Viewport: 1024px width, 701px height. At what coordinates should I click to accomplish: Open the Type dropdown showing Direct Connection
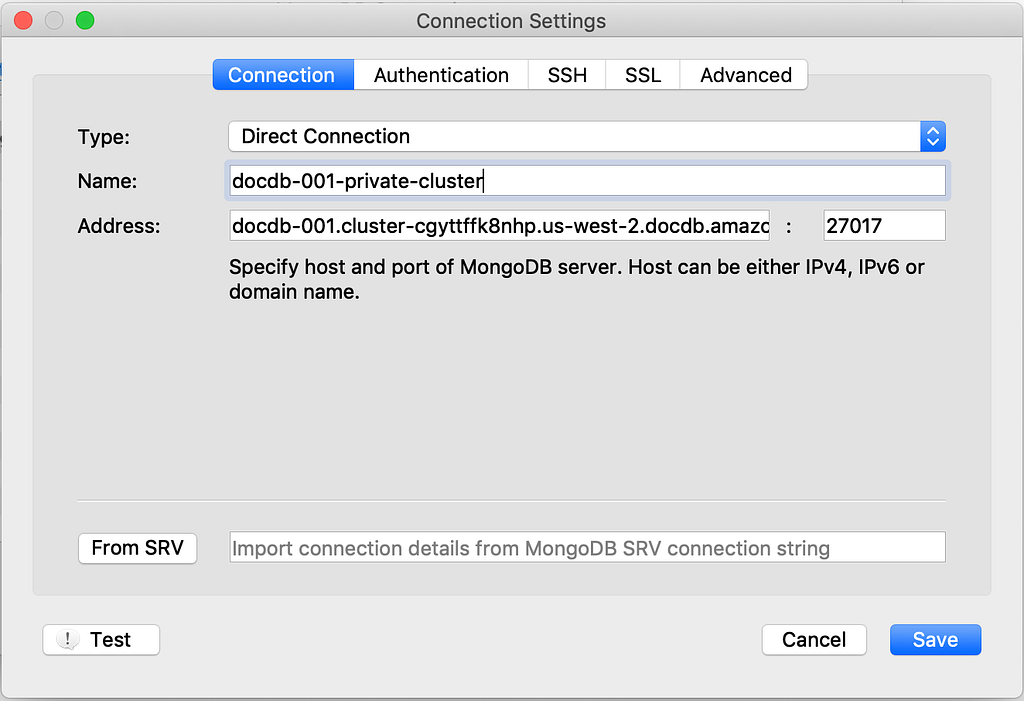click(586, 137)
